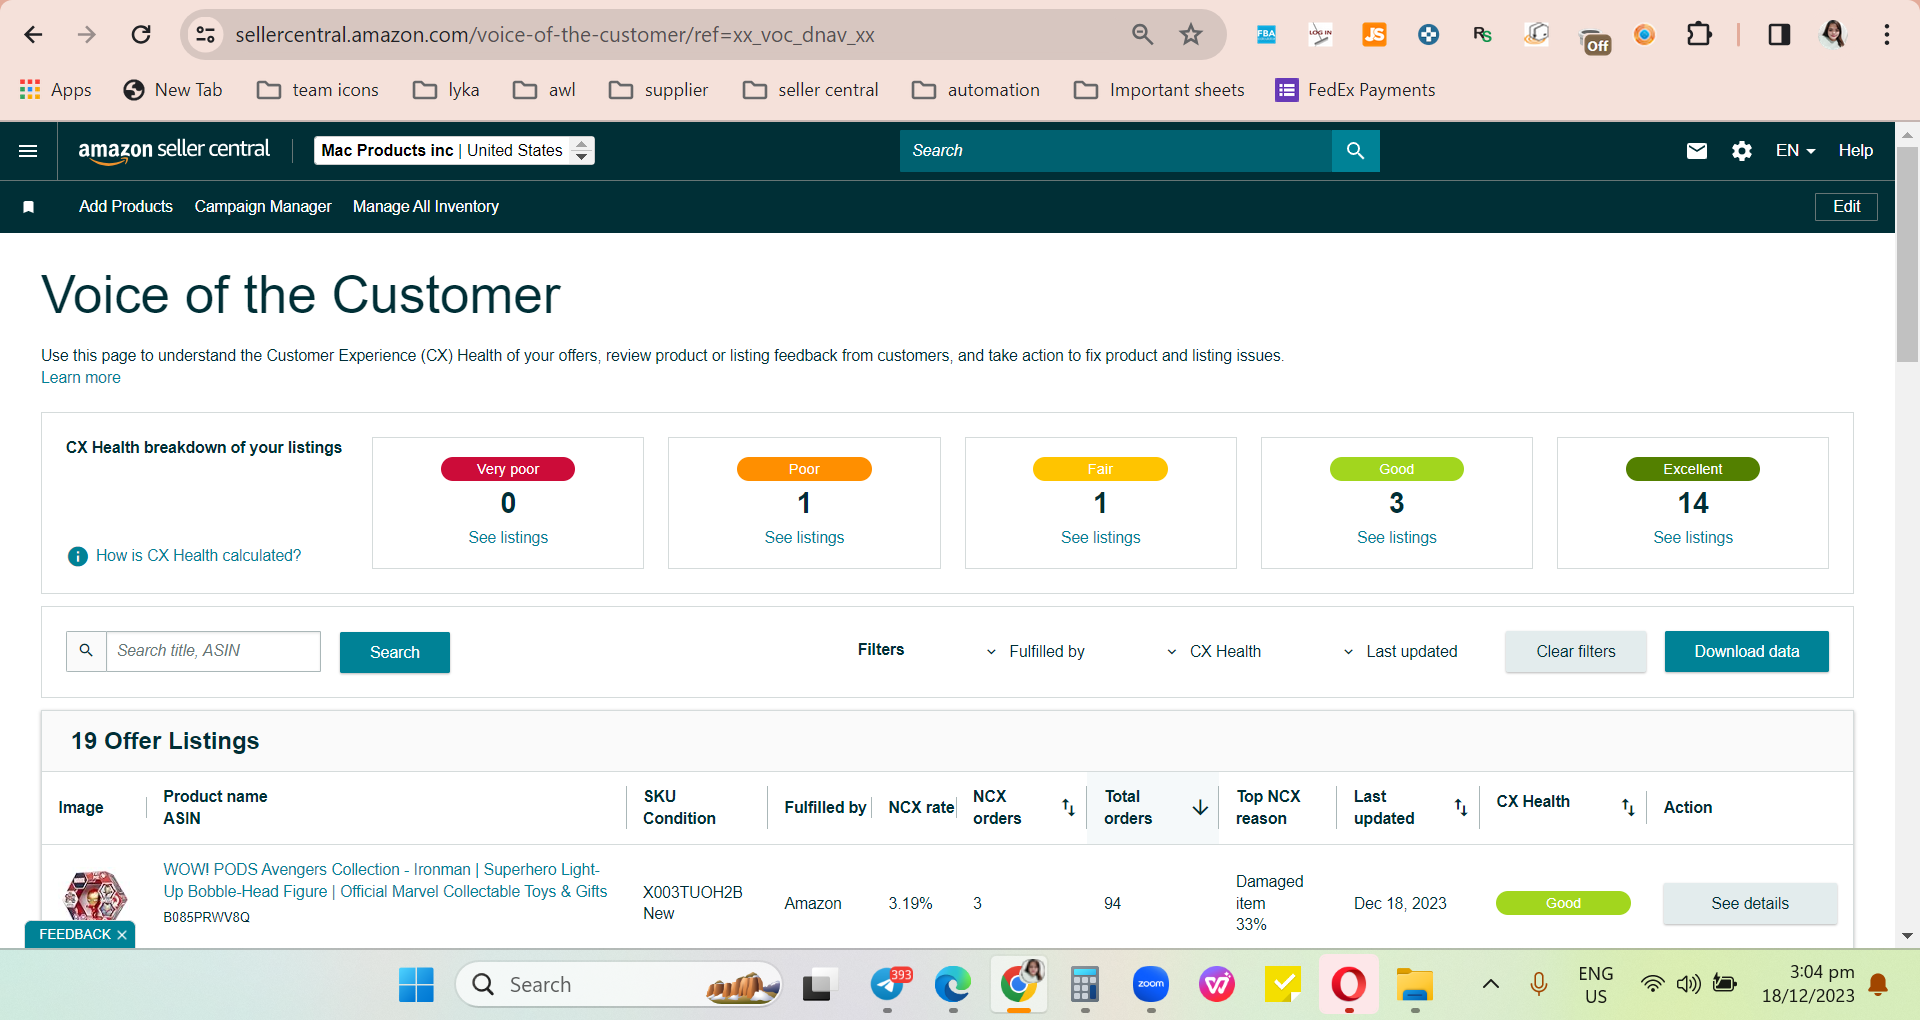This screenshot has width=1920, height=1020.
Task: Click the bookmark flag icon in navbar
Action: click(29, 207)
